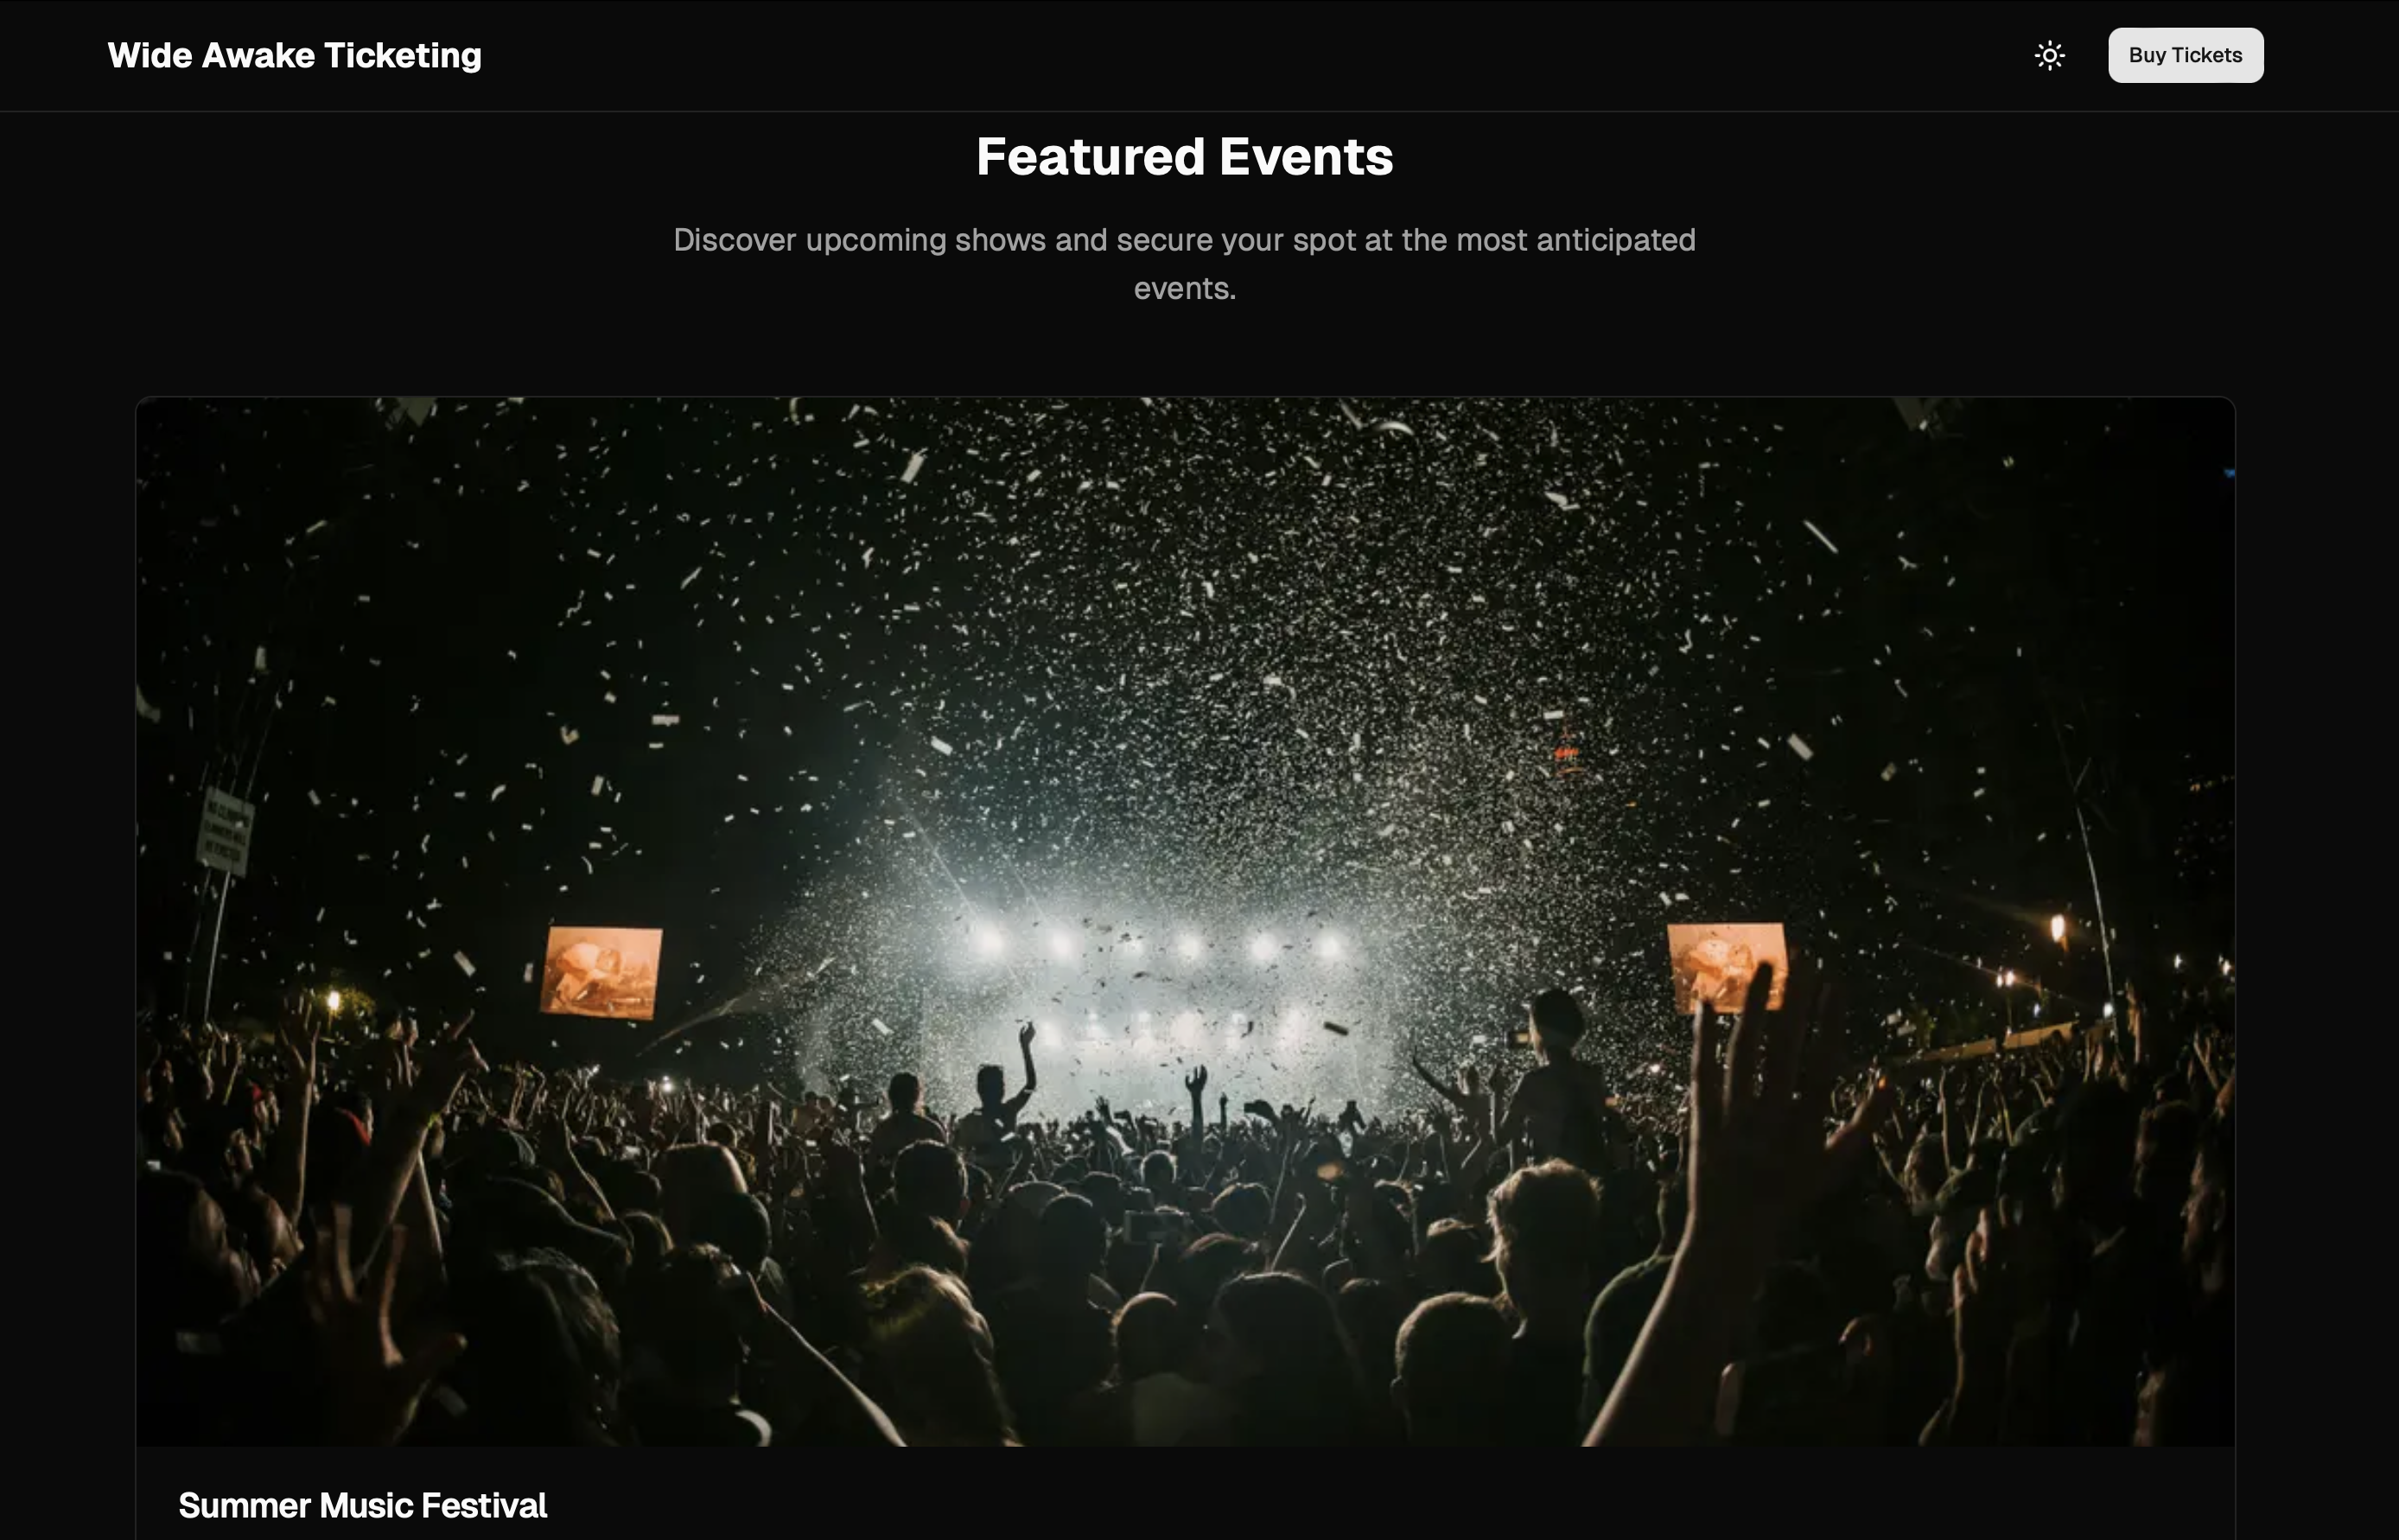Click the word 'Ticketing' in the logo
Viewport: 2399px width, 1540px height.
click(403, 55)
